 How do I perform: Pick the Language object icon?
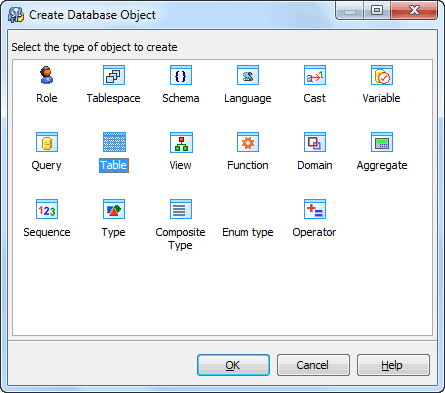(248, 75)
